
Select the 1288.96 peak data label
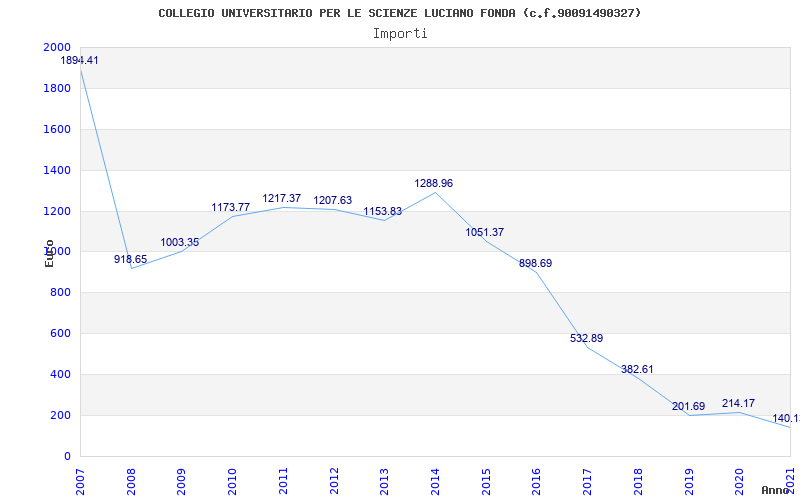coord(434,184)
